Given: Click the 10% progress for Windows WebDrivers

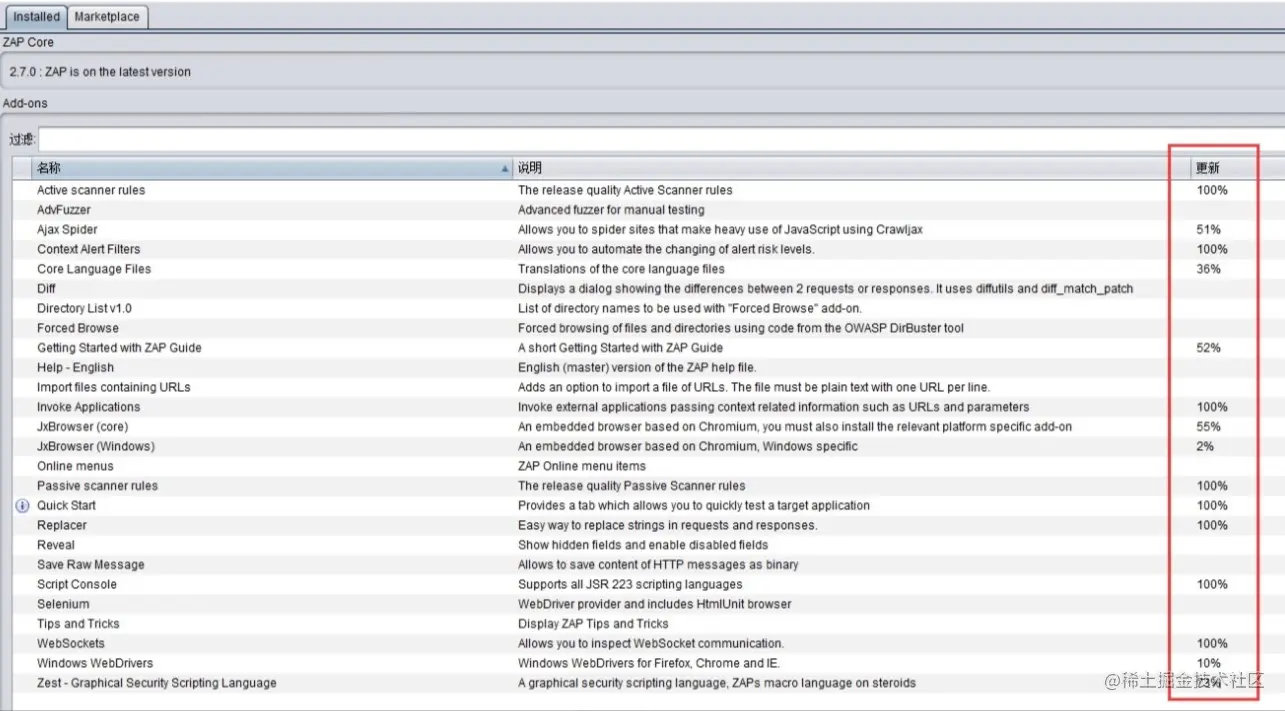Looking at the screenshot, I should pyautogui.click(x=1208, y=663).
